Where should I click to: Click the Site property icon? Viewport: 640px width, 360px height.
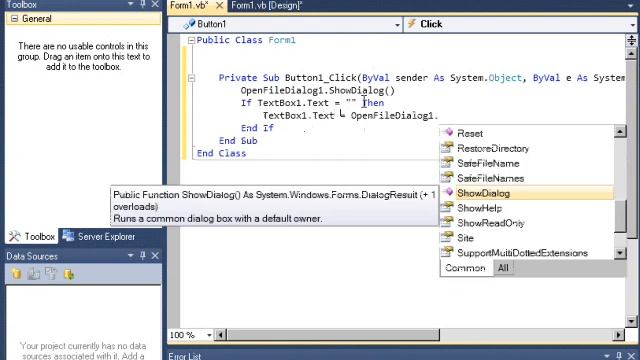point(447,237)
